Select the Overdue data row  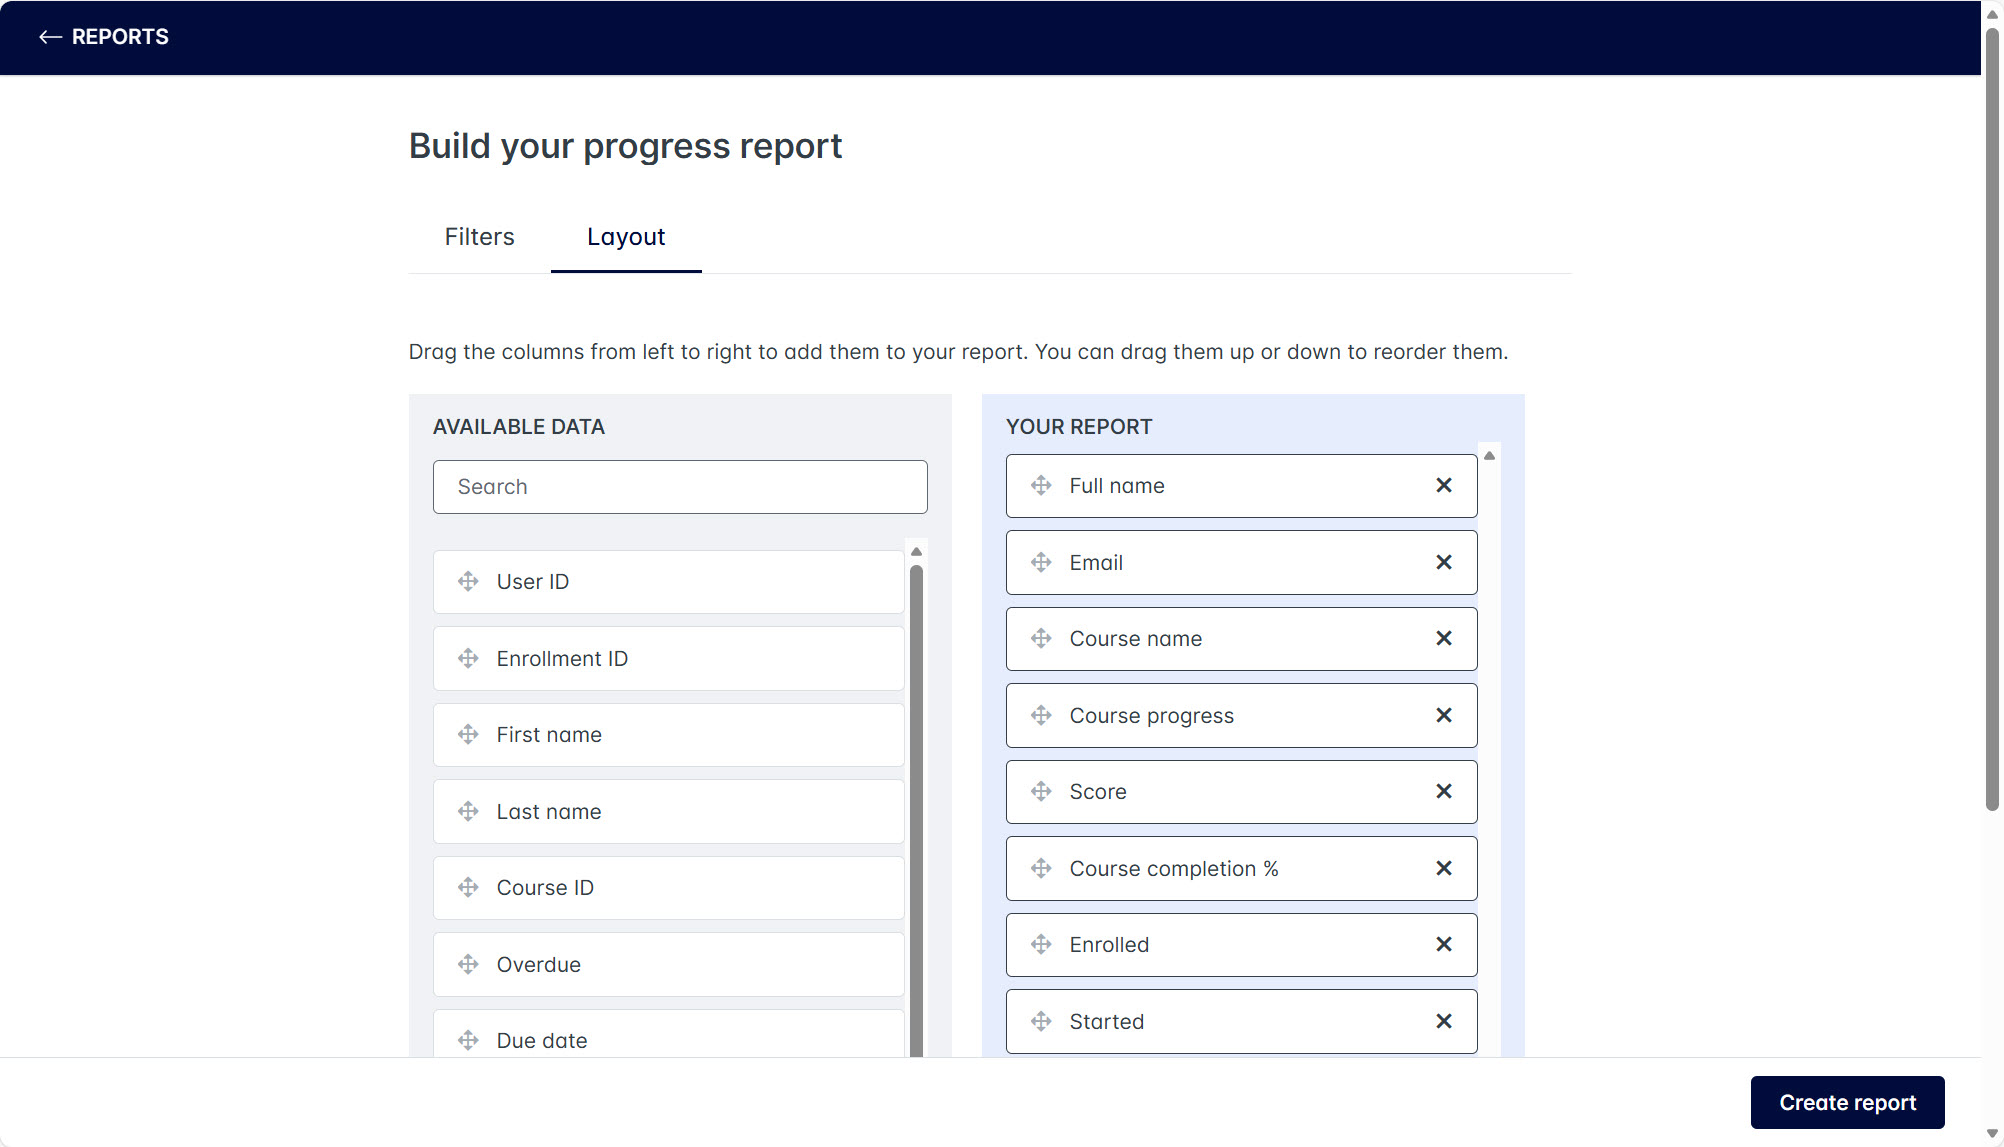tap(668, 964)
